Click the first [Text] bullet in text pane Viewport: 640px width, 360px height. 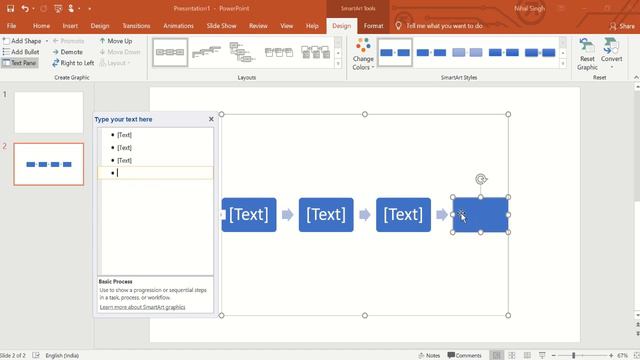coord(124,135)
